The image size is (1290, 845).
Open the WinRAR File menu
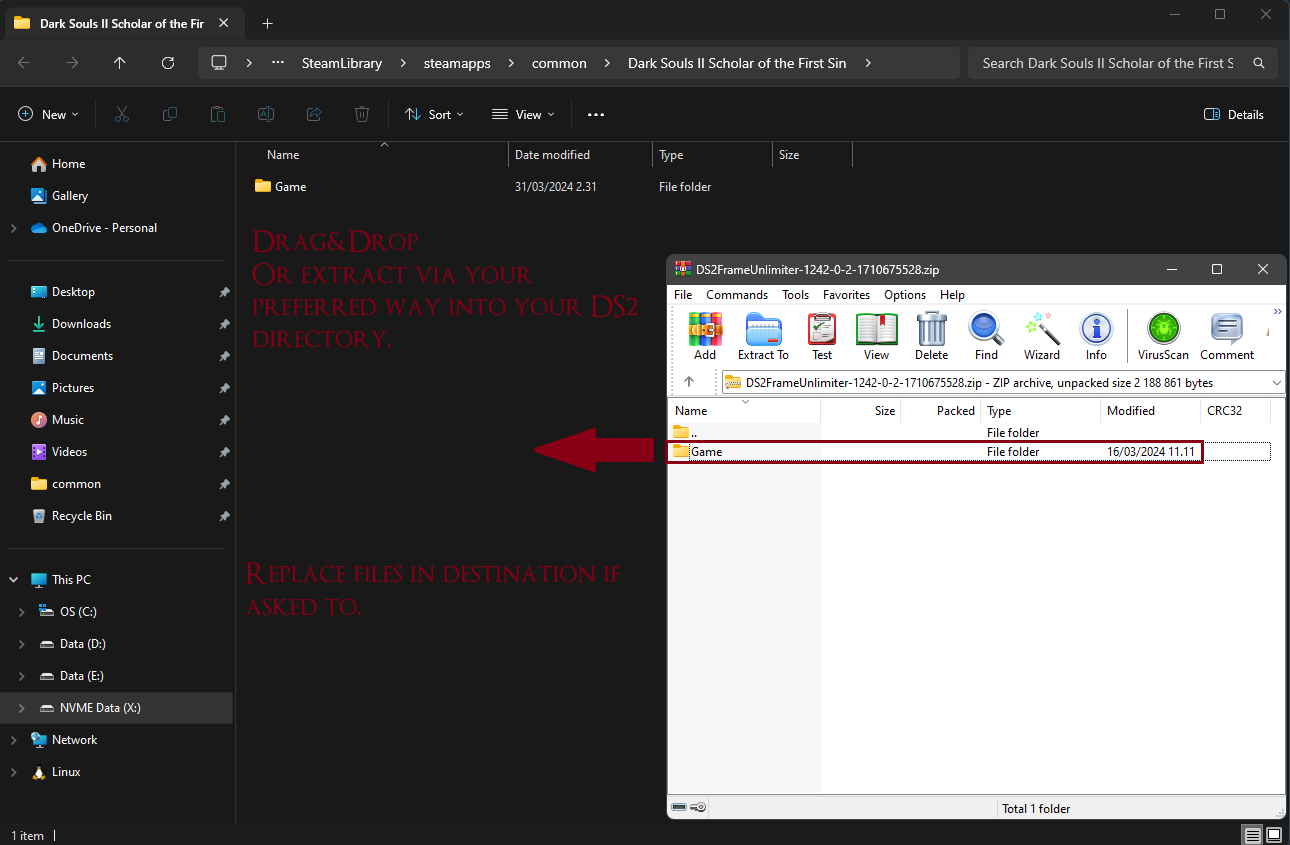coord(683,295)
